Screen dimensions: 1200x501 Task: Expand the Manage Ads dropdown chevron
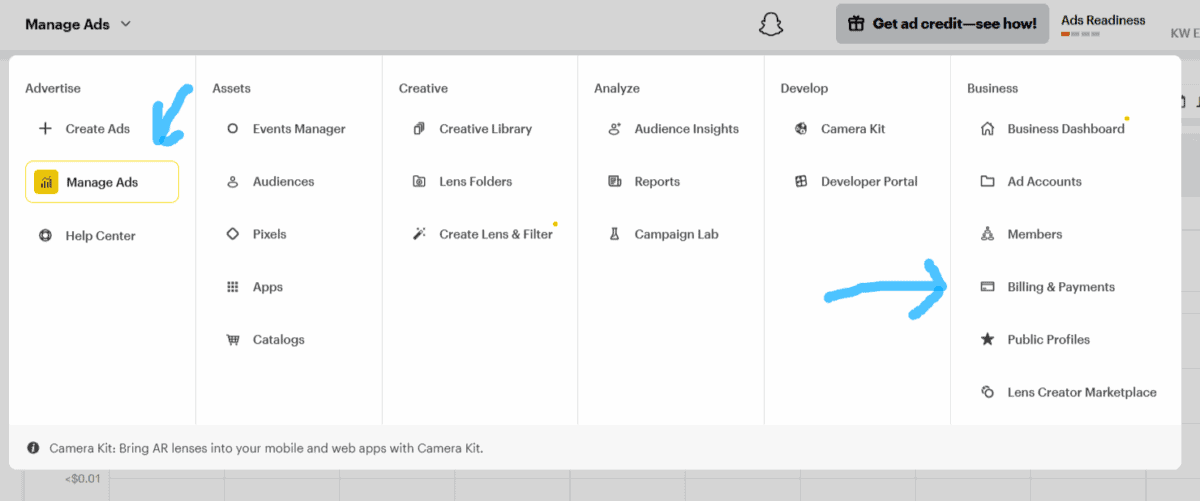tap(125, 24)
